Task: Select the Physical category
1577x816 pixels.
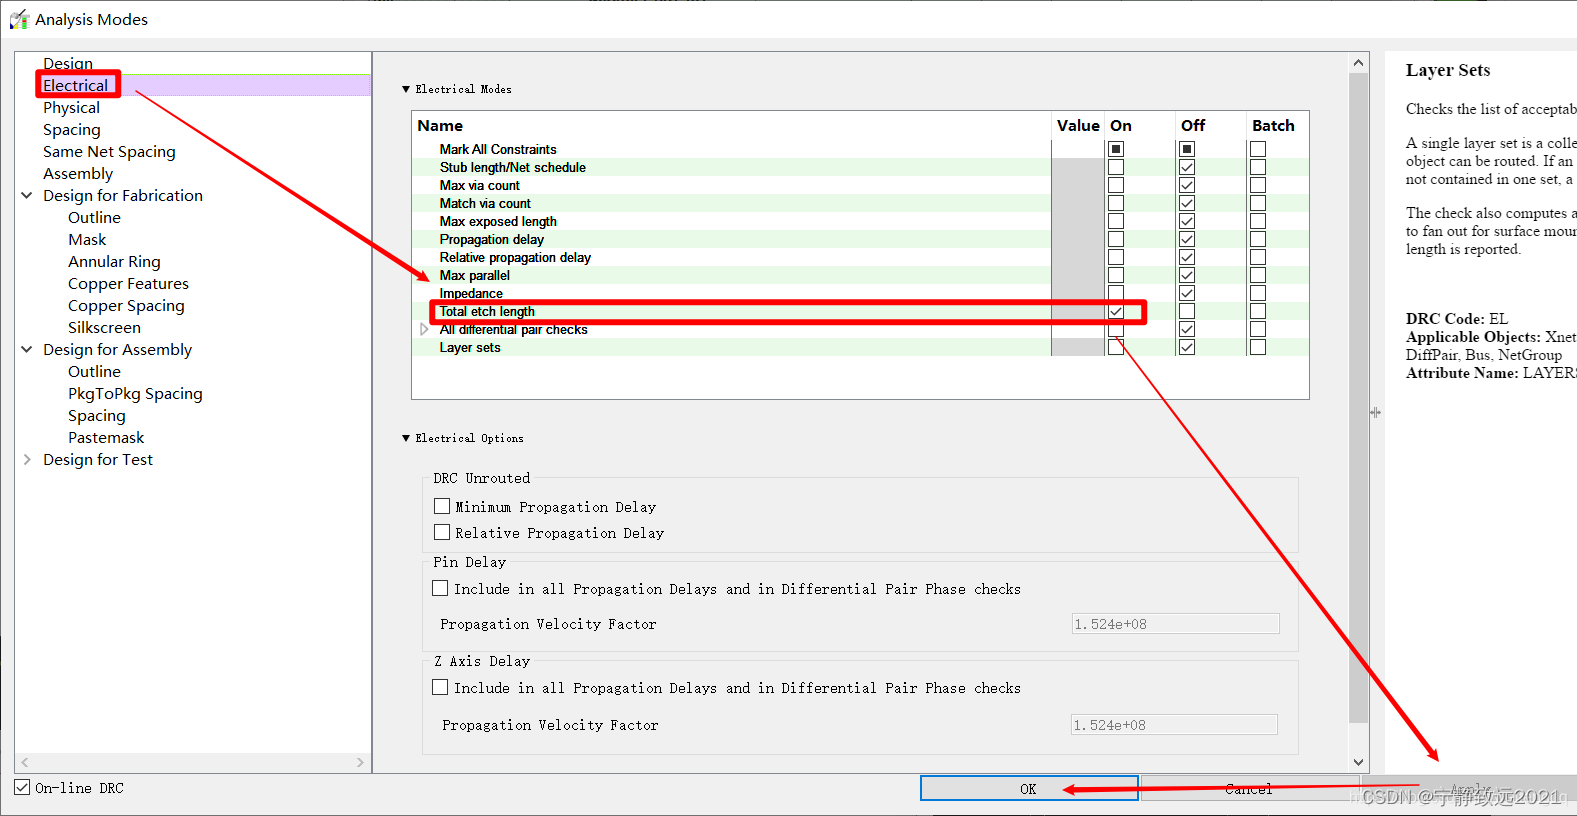Action: pyautogui.click(x=71, y=108)
